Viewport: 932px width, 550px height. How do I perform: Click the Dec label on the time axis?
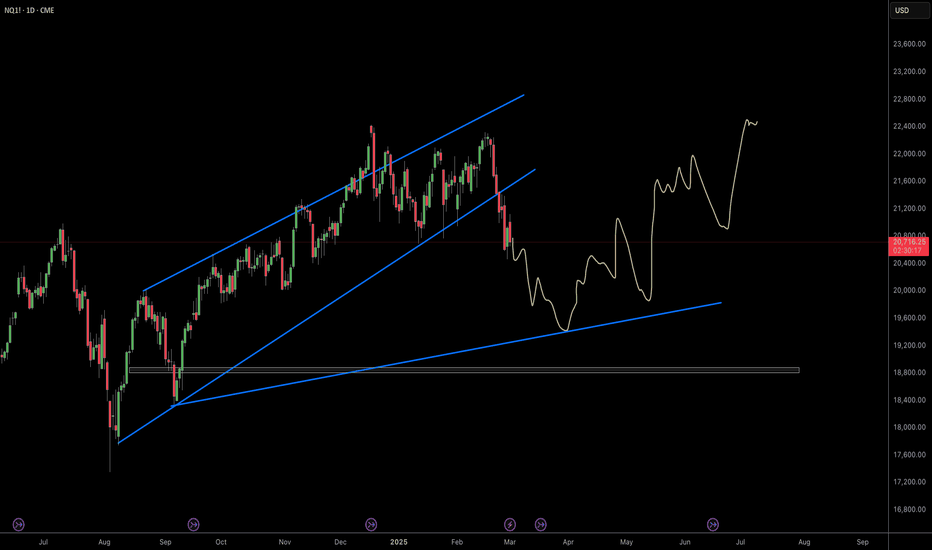[341, 542]
